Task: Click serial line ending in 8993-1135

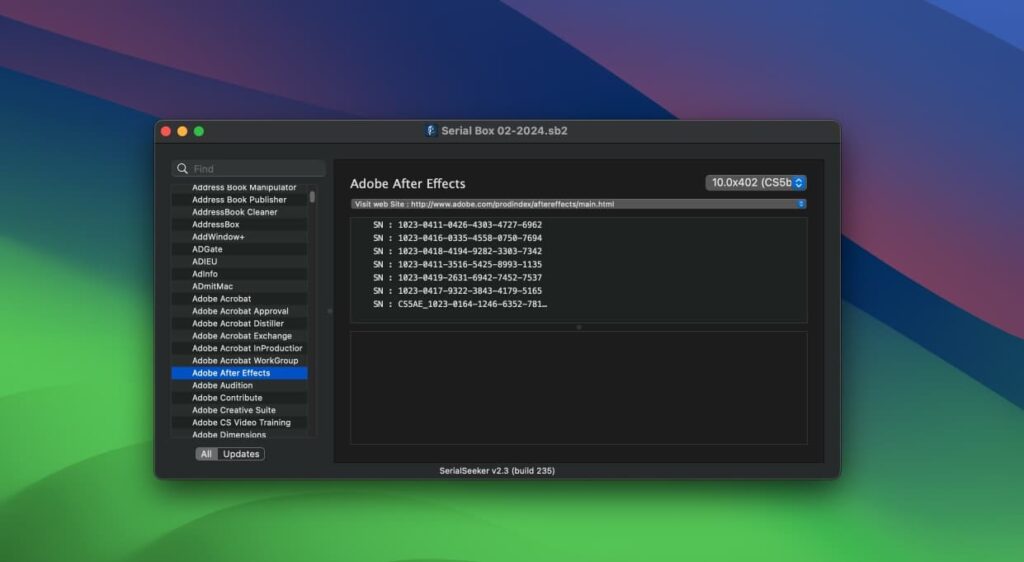Action: tap(457, 264)
